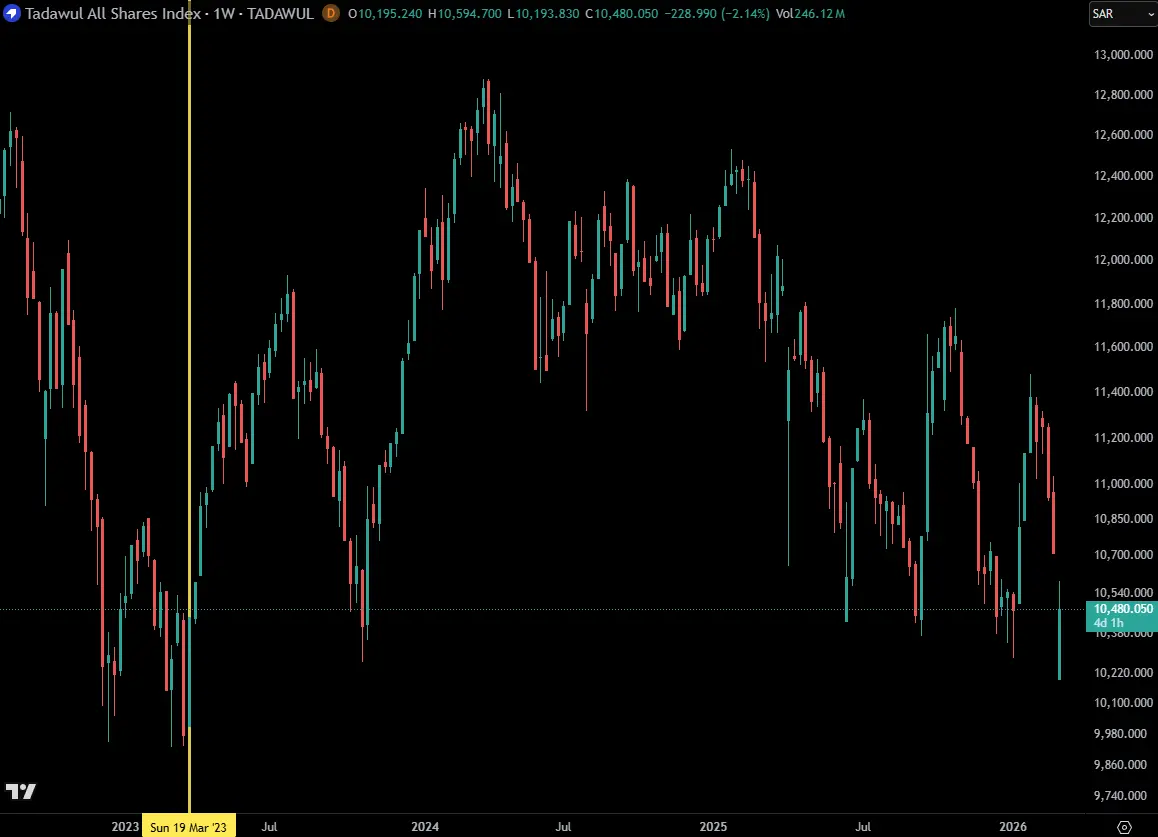Click the 2026 label on time axis
This screenshot has height=837, width=1158.
coord(1013,827)
